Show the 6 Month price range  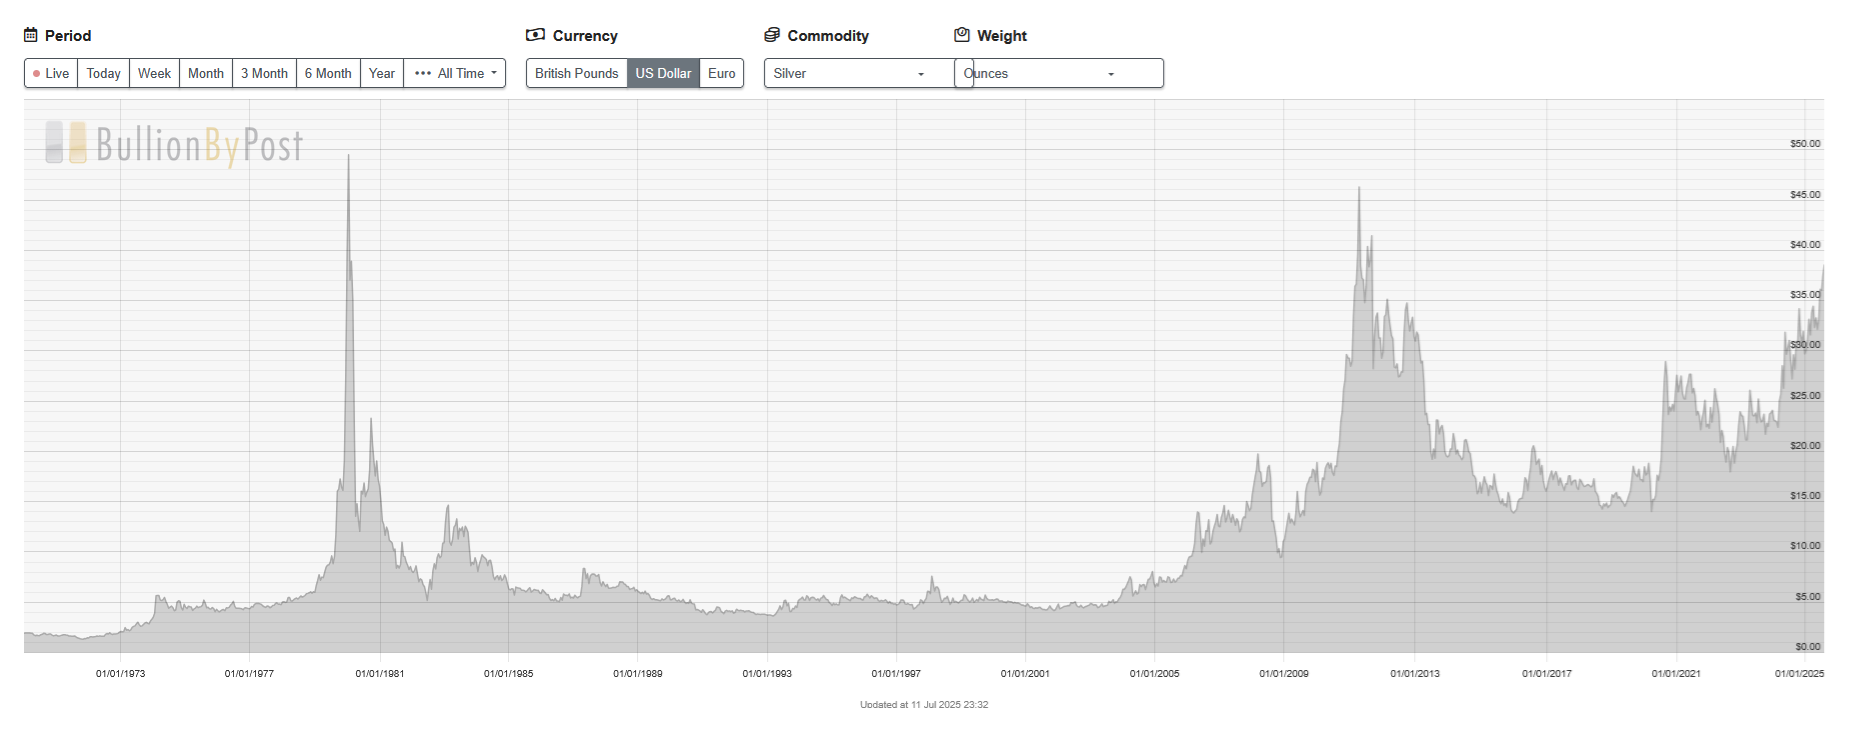[x=329, y=73]
